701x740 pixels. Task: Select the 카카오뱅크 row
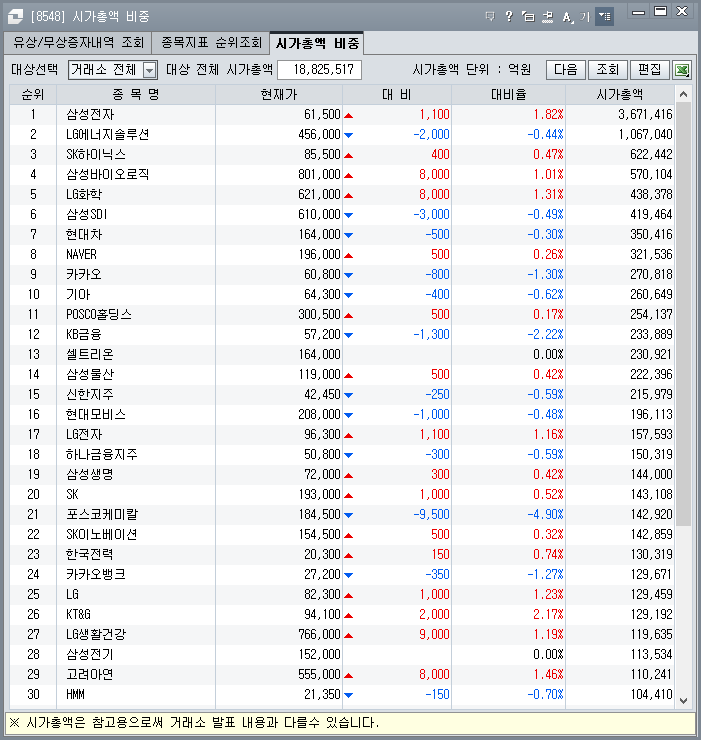pos(342,574)
